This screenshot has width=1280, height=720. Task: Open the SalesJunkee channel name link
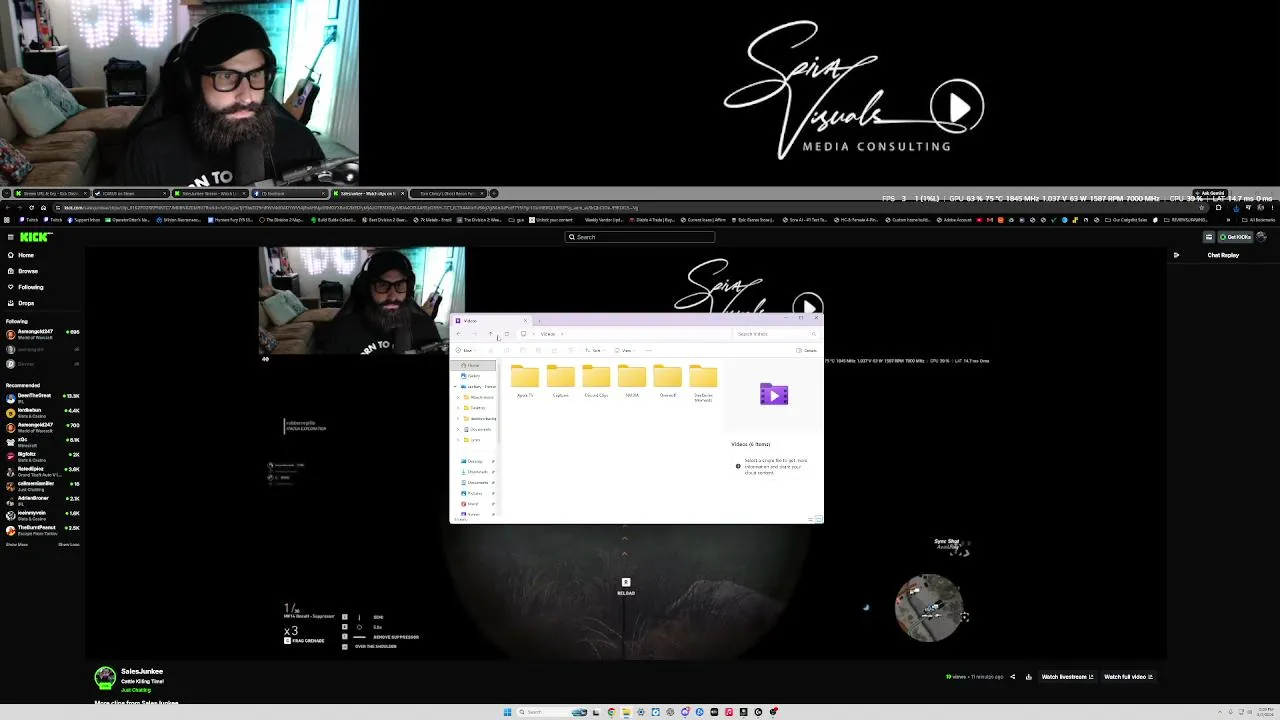tap(142, 672)
